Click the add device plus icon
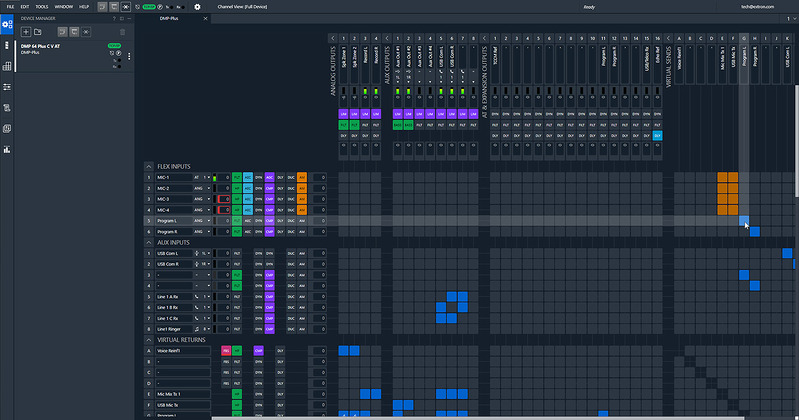 click(x=25, y=32)
